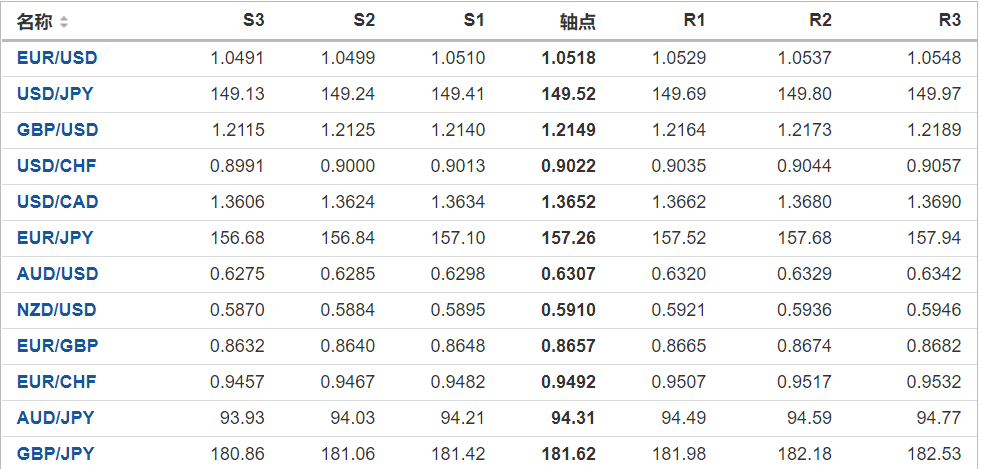Open the USD/JPY currency pair link
Image resolution: width=981 pixels, height=469 pixels.
coord(56,94)
